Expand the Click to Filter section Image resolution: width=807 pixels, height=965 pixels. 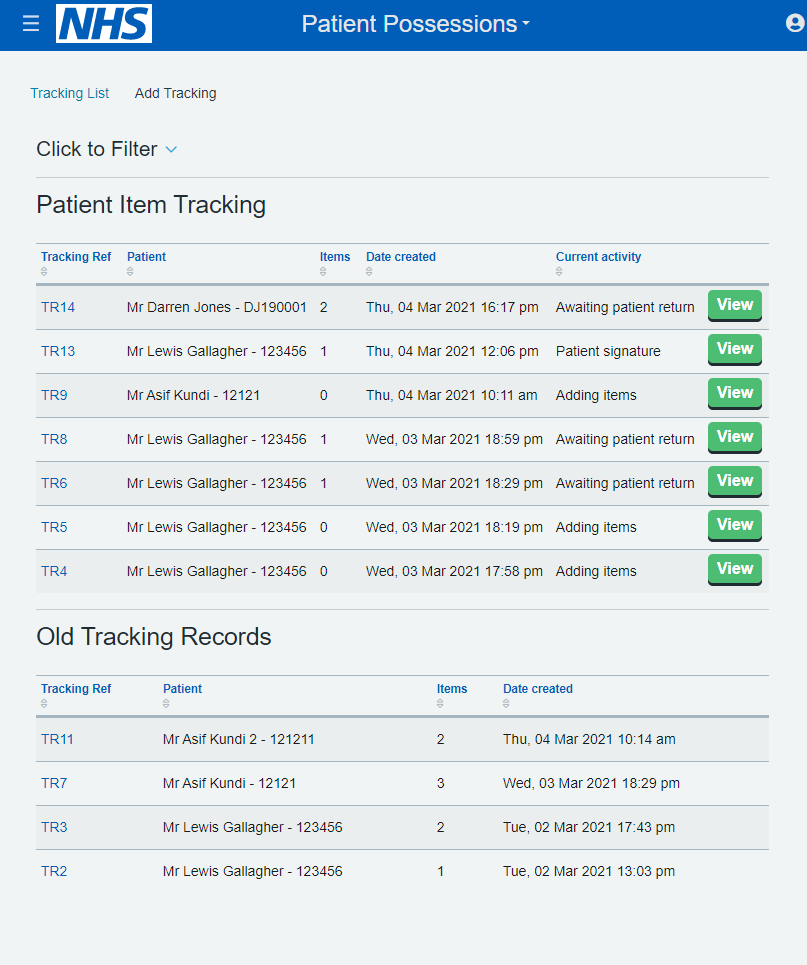pos(106,149)
